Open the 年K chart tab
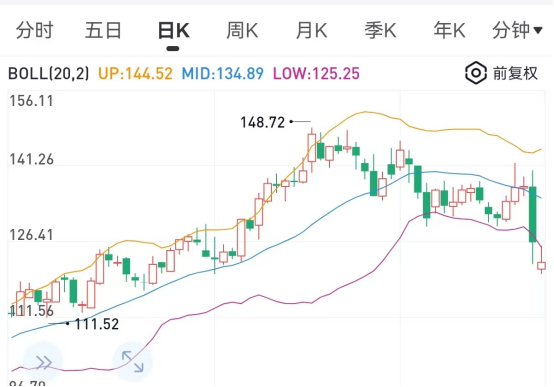This screenshot has height=387, width=554. [449, 30]
